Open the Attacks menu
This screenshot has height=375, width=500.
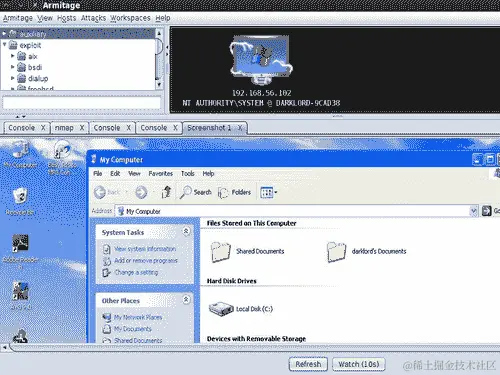click(x=93, y=18)
